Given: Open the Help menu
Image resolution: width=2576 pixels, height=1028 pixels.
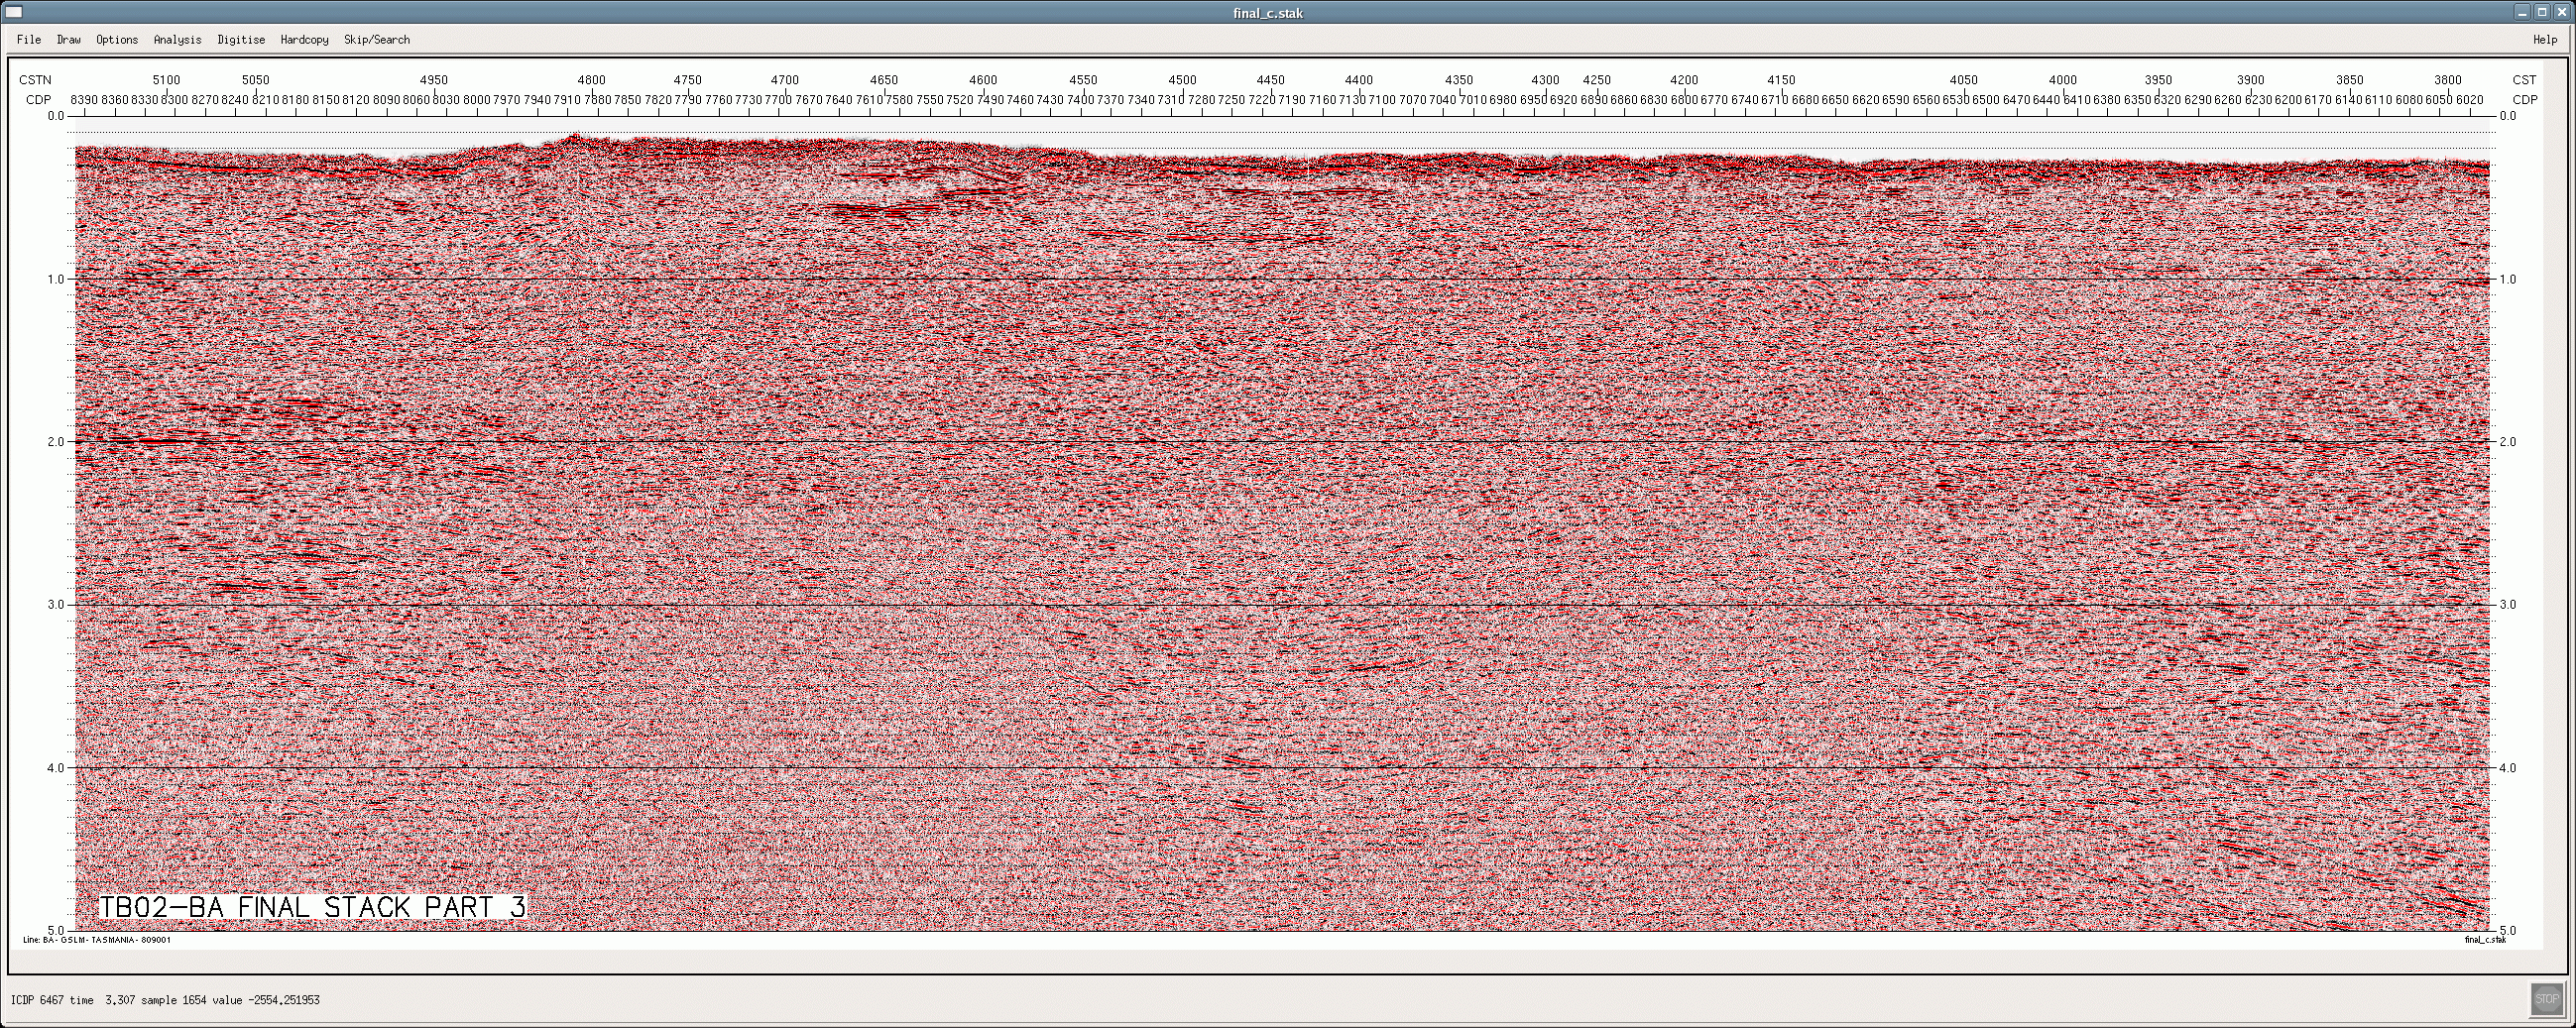Looking at the screenshot, I should point(2545,40).
